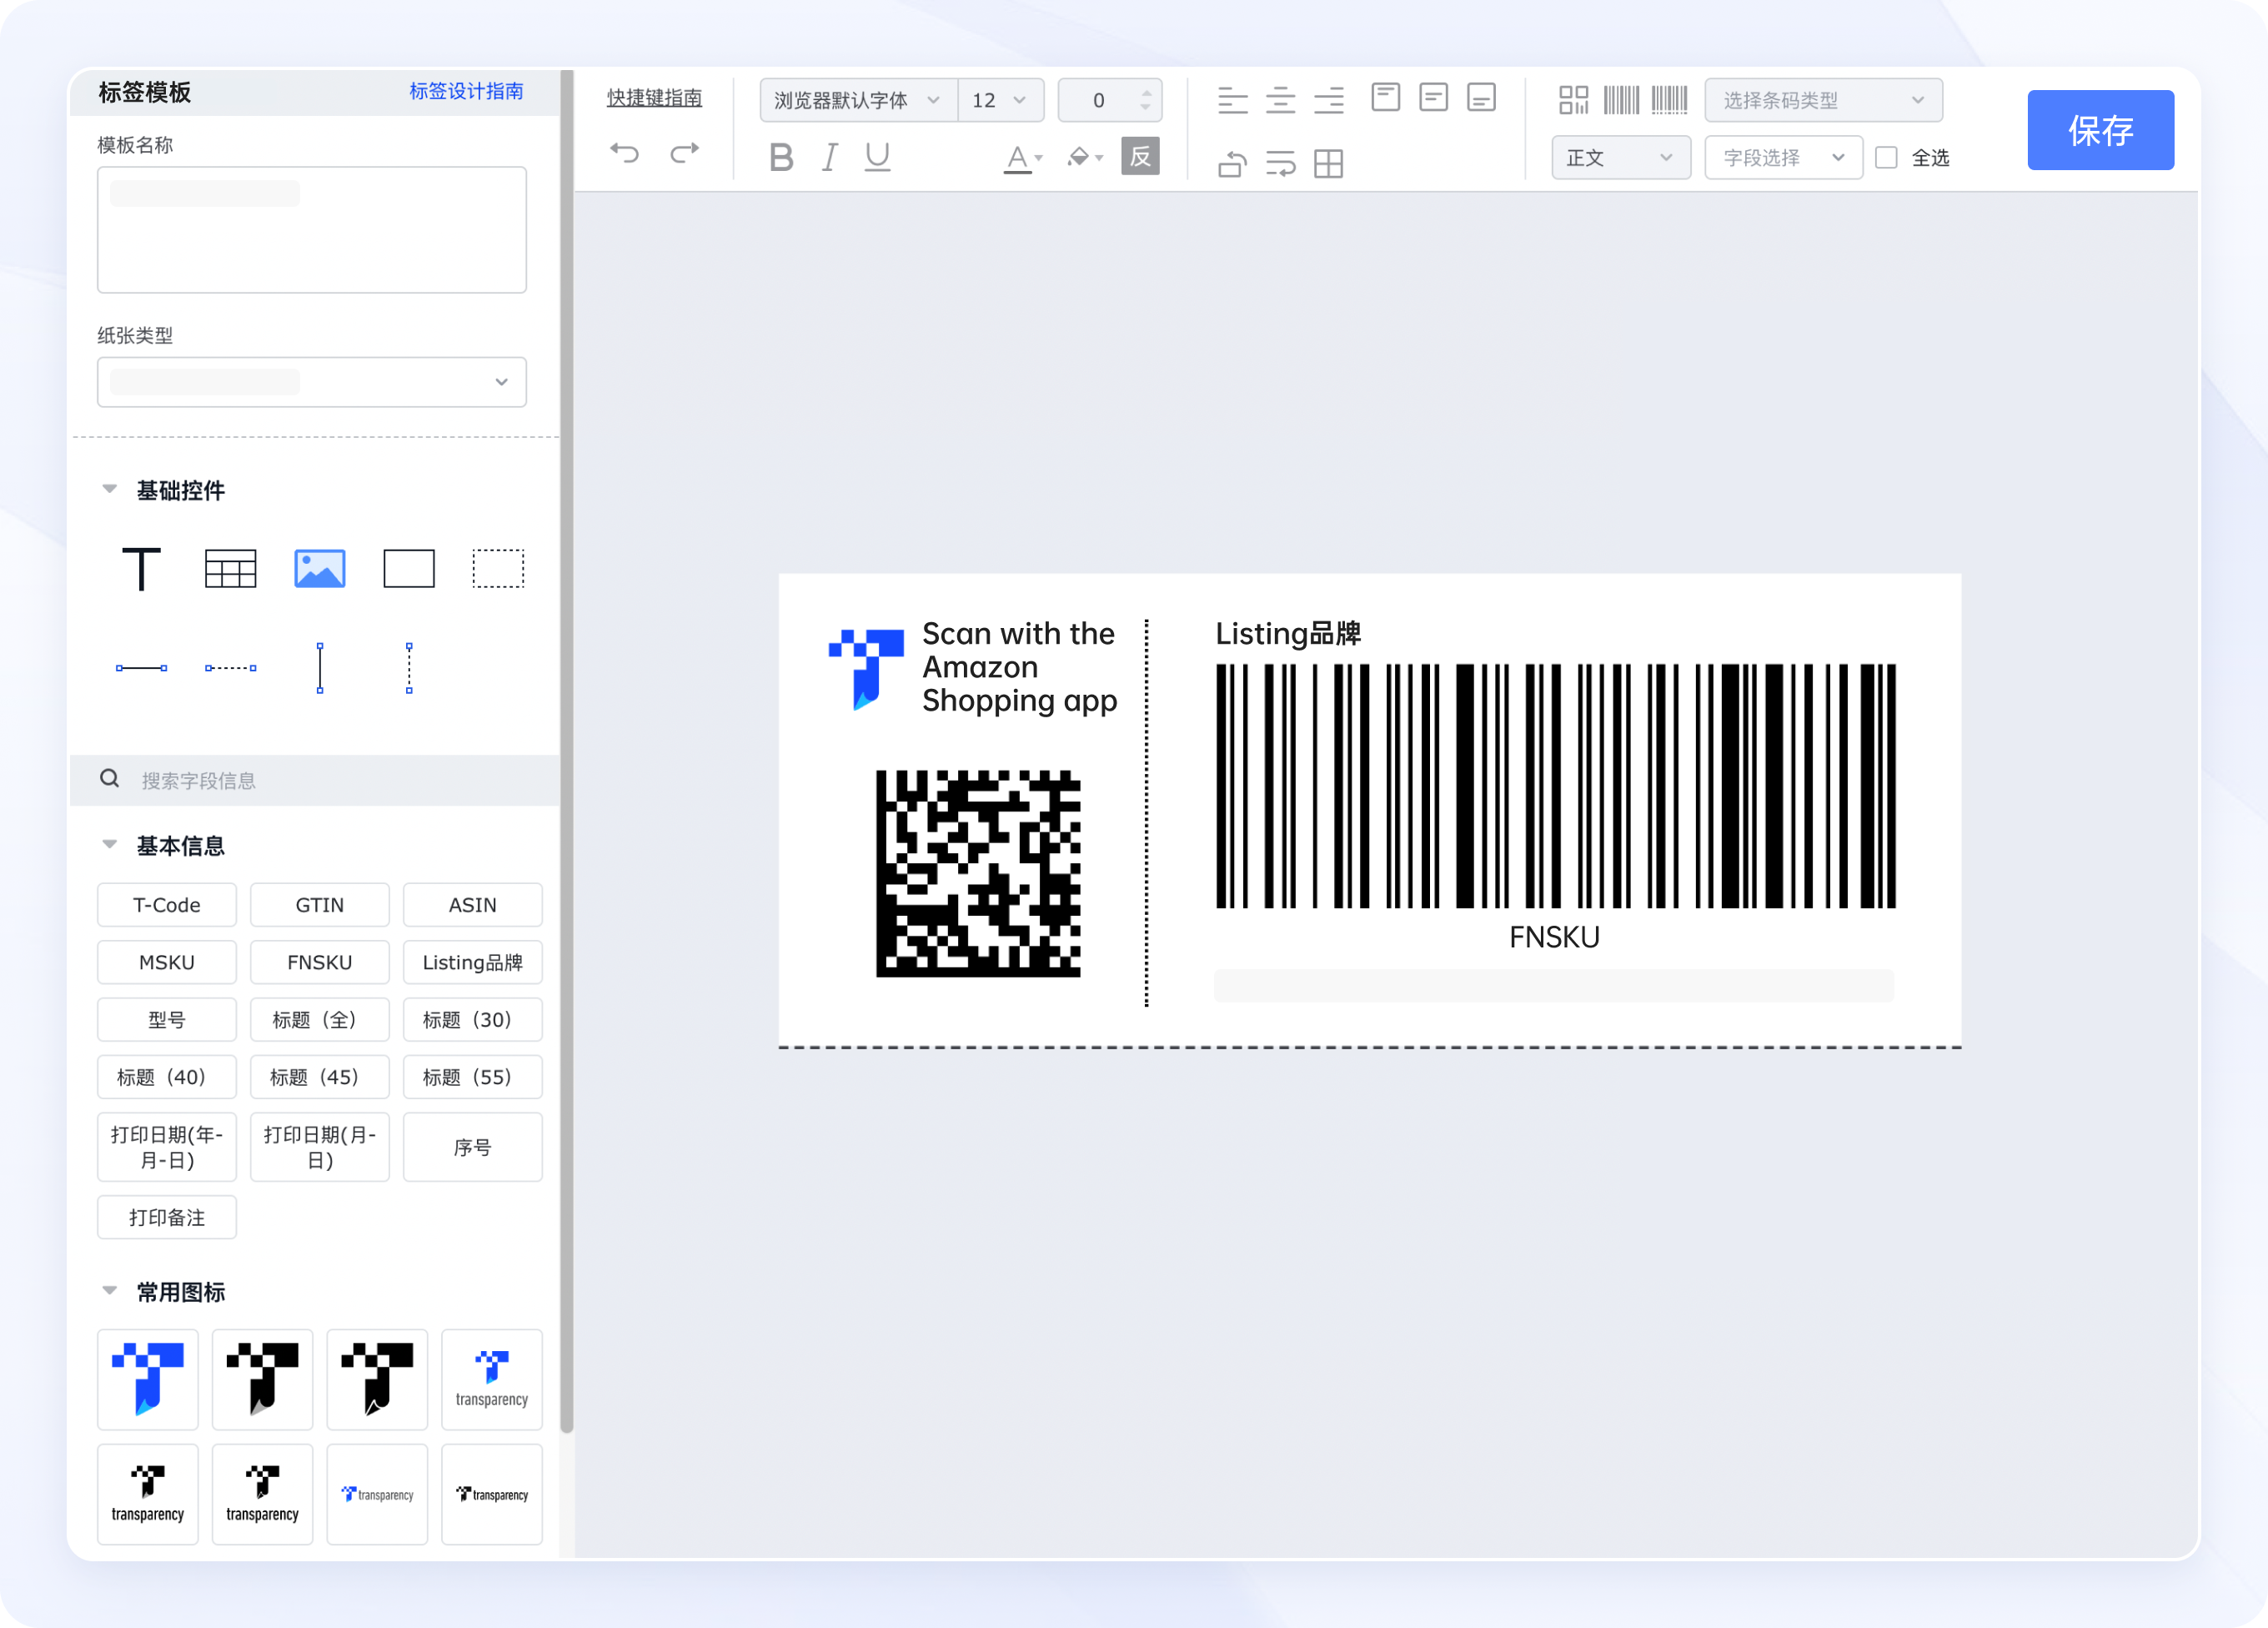The height and width of the screenshot is (1628, 2268).
Task: Select the blue T icon with transparency text below
Action: pyautogui.click(x=492, y=1379)
